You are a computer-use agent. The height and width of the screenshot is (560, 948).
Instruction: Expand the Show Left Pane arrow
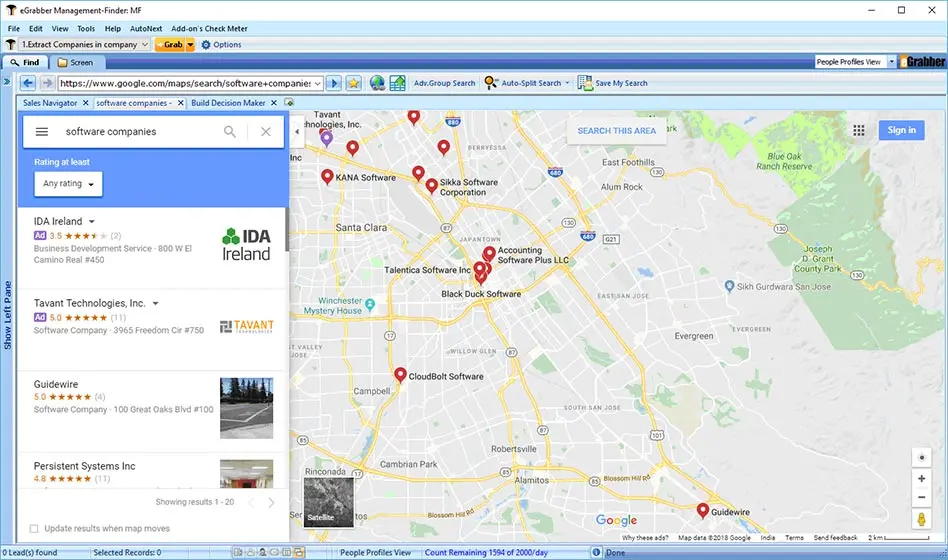7,81
